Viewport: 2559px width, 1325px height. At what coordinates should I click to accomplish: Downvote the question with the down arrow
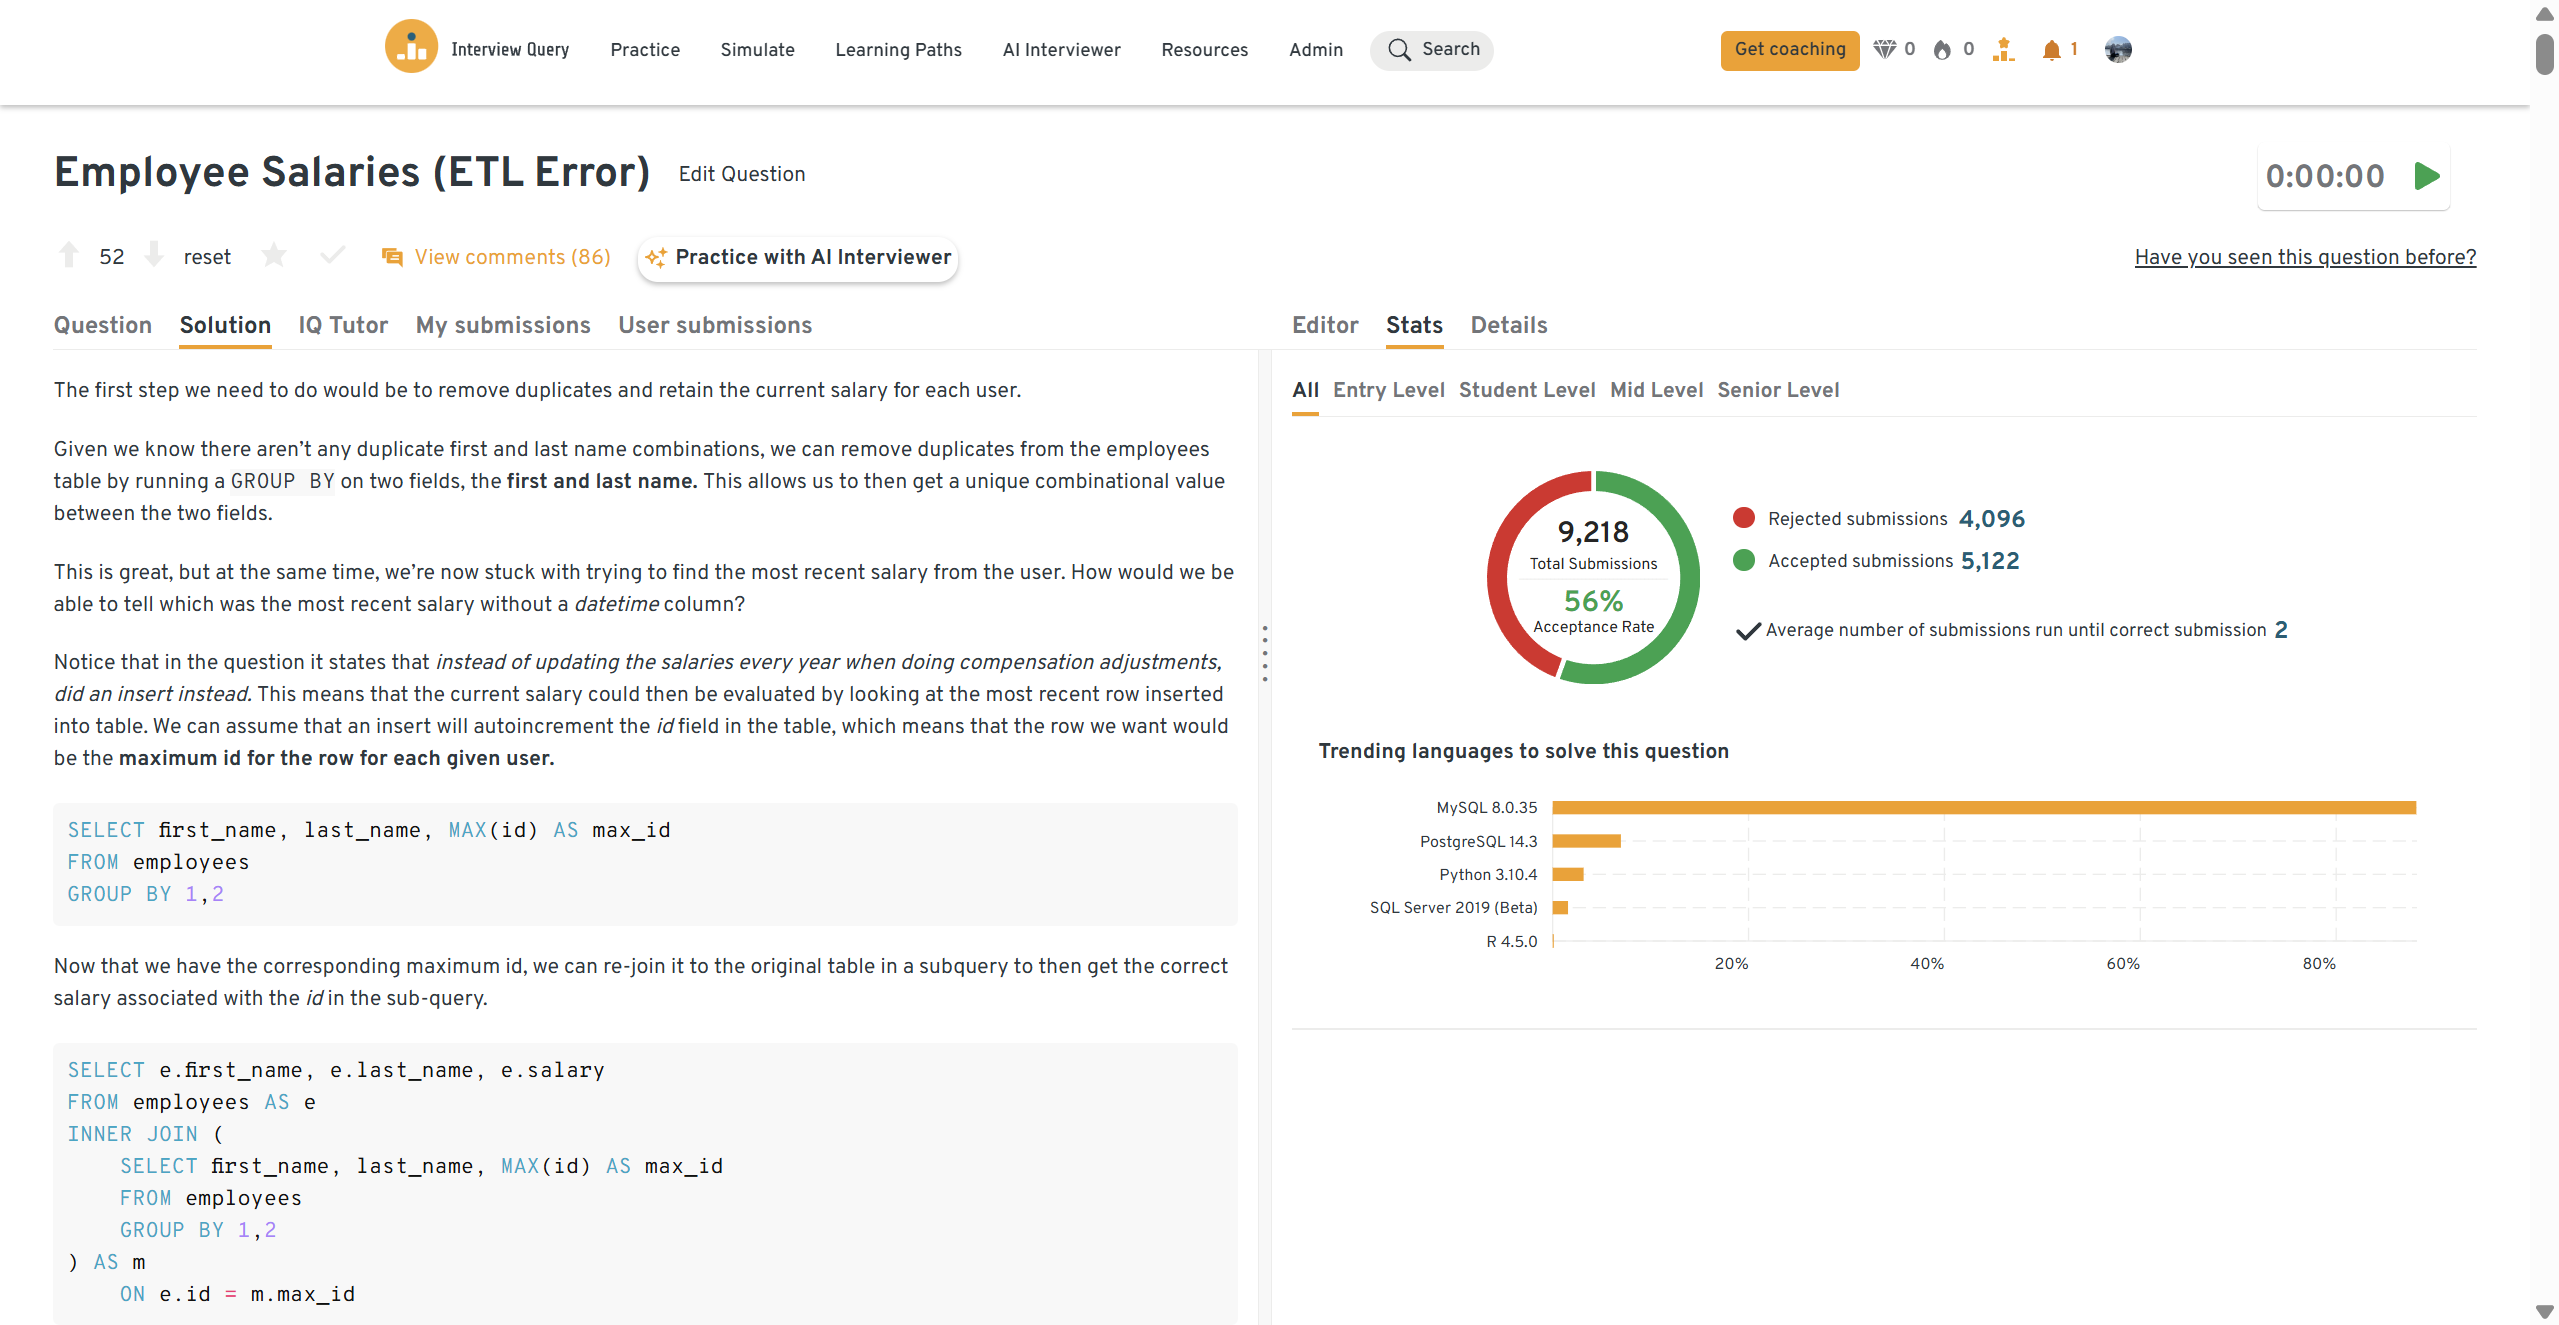click(x=154, y=255)
